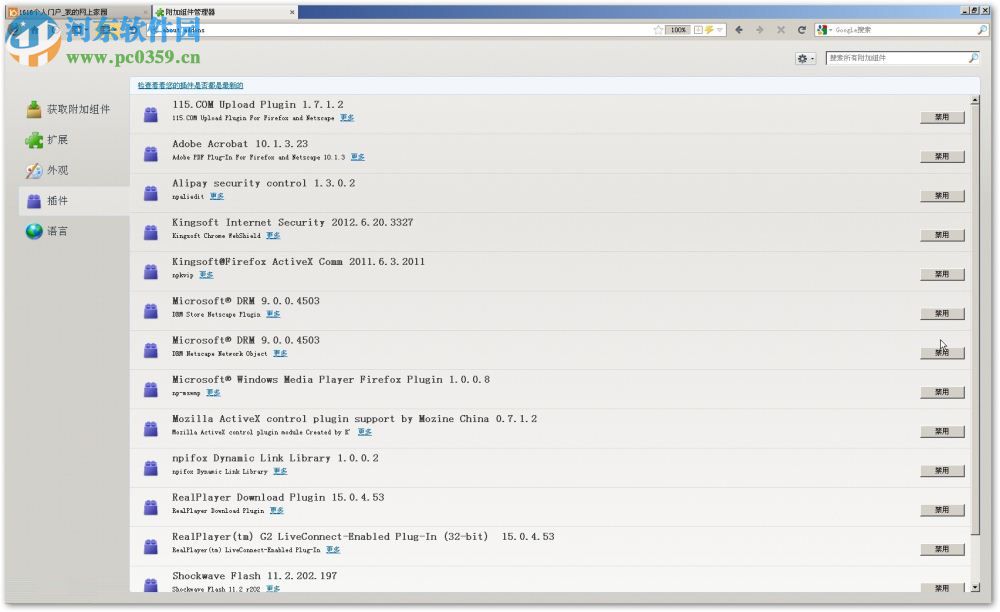The image size is (1000, 612).
Task: Open 更多 link for Adobe Acrobat
Action: (x=358, y=157)
